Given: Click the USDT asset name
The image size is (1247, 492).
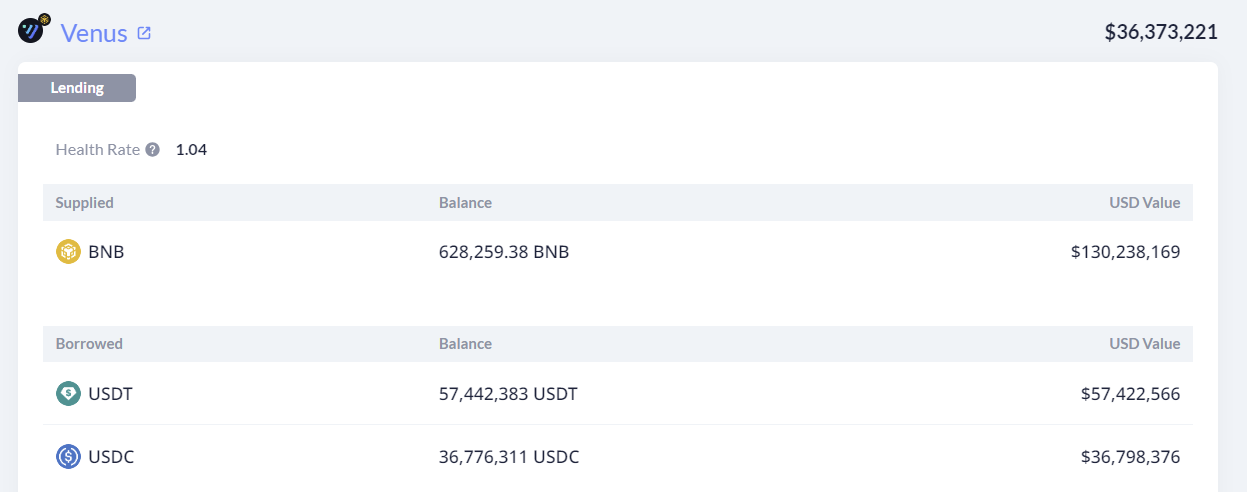Looking at the screenshot, I should 110,394.
